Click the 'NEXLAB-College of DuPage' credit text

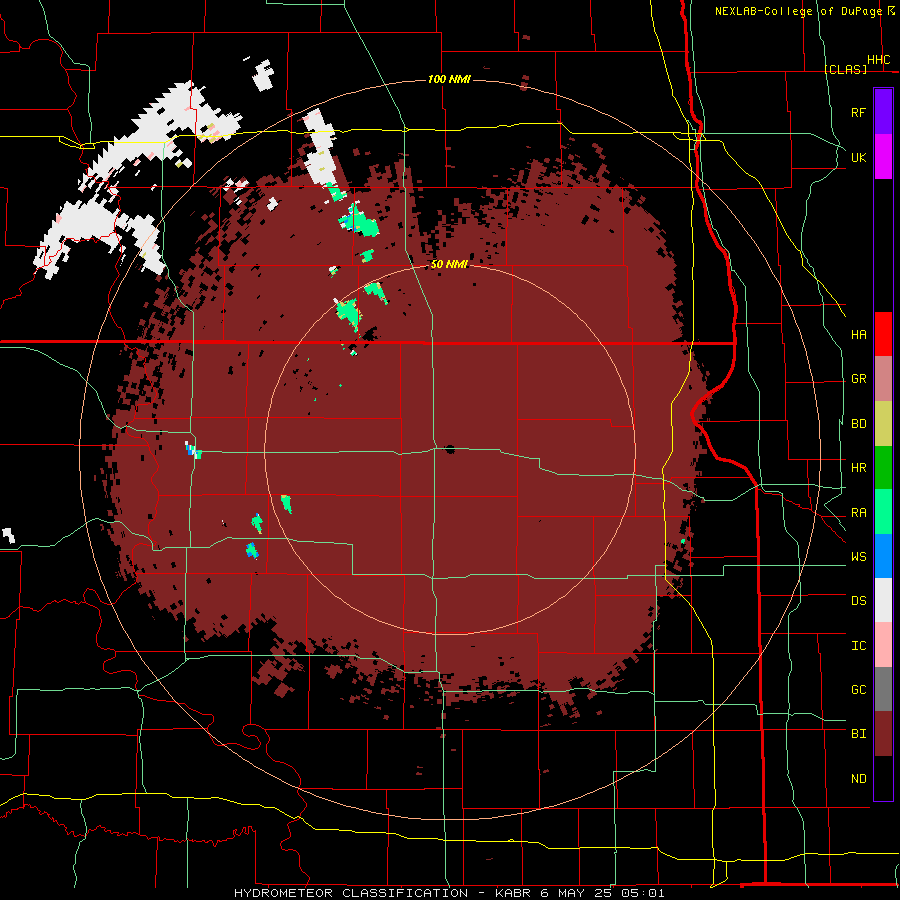[798, 11]
